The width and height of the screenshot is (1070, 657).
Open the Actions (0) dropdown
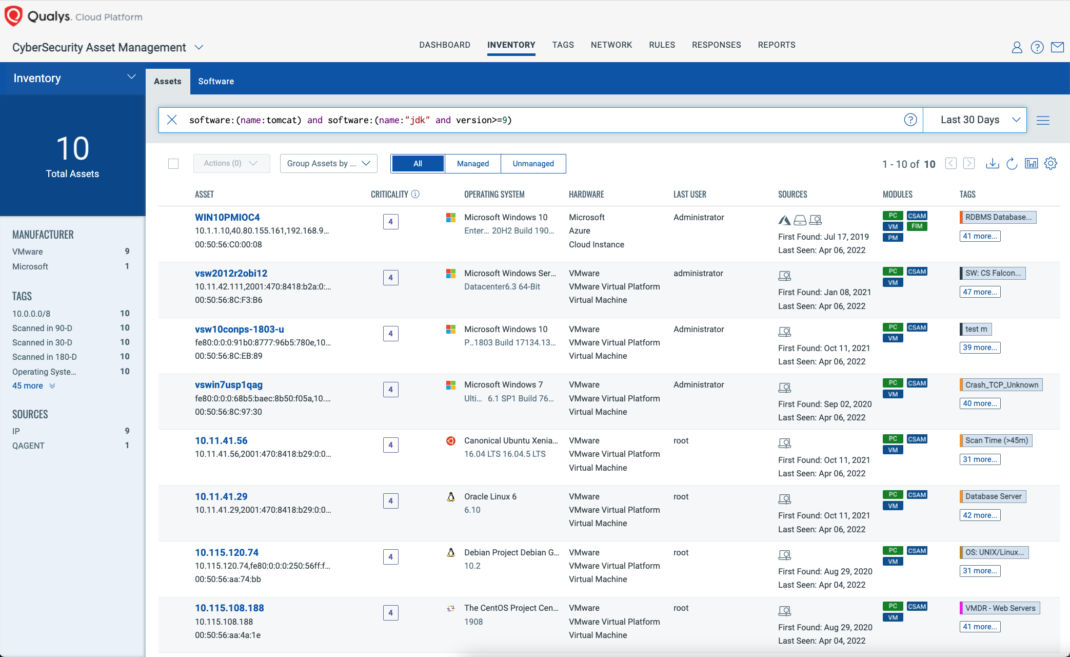click(231, 164)
